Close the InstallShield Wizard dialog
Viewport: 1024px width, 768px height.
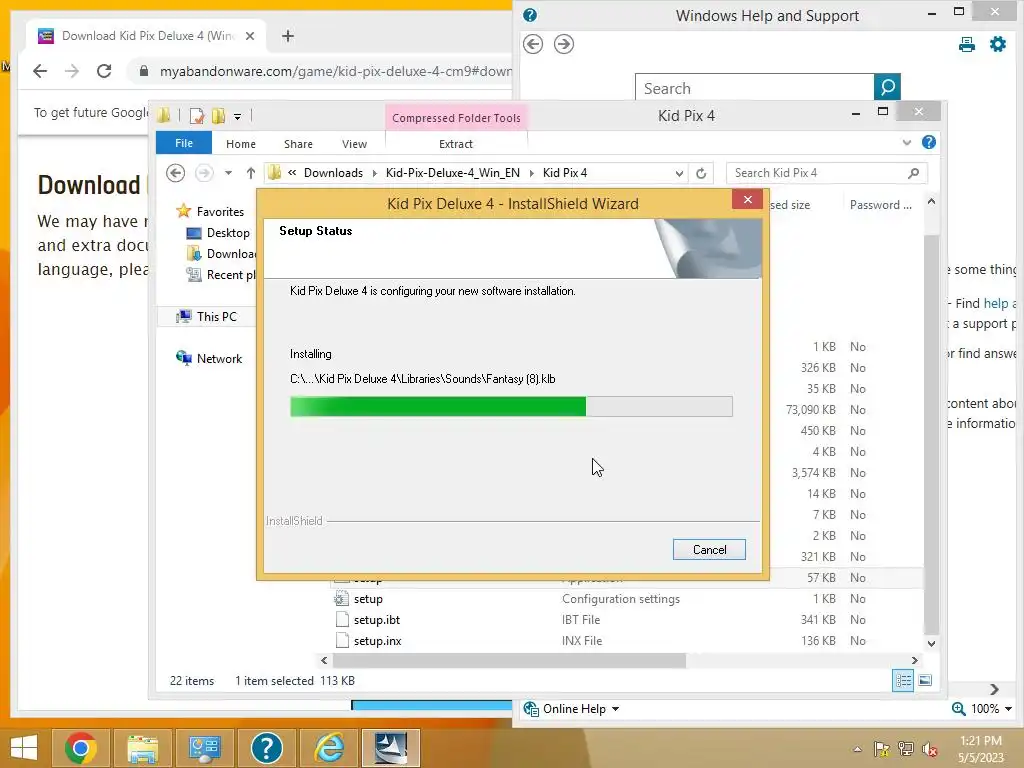coord(748,199)
